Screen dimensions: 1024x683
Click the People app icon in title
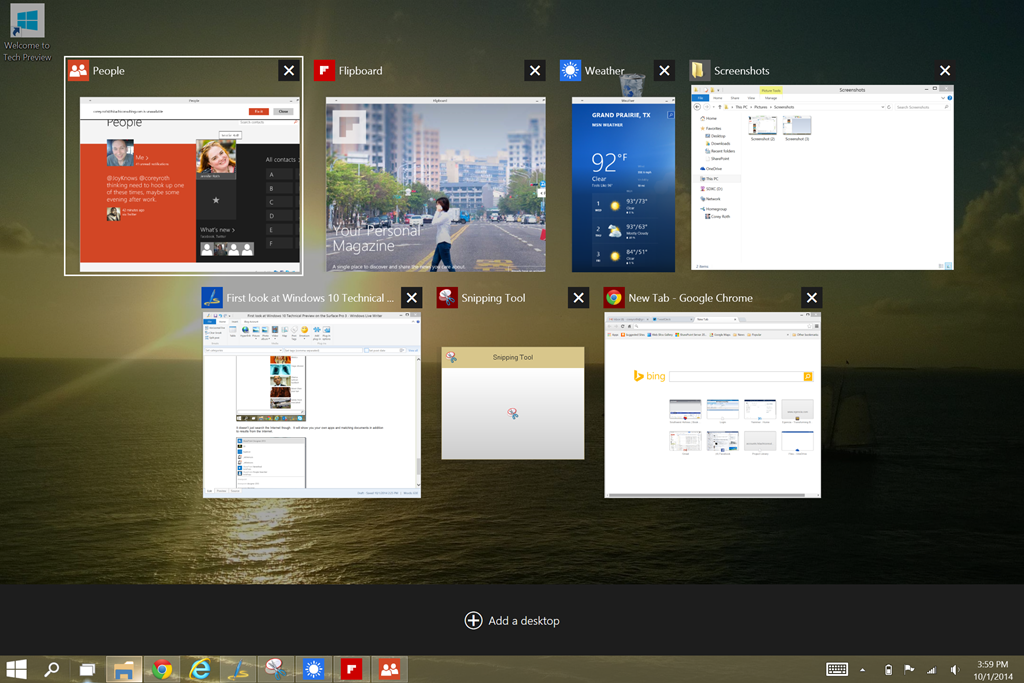[78, 71]
